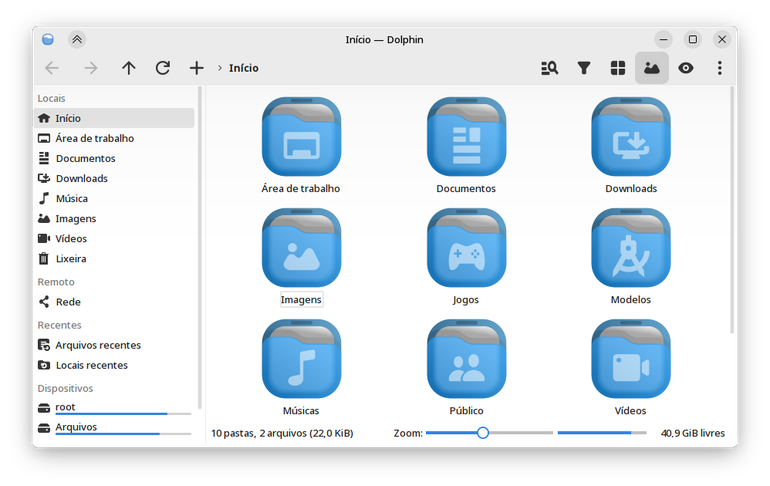Go up to parent folder arrow
770x486 pixels.
(129, 68)
